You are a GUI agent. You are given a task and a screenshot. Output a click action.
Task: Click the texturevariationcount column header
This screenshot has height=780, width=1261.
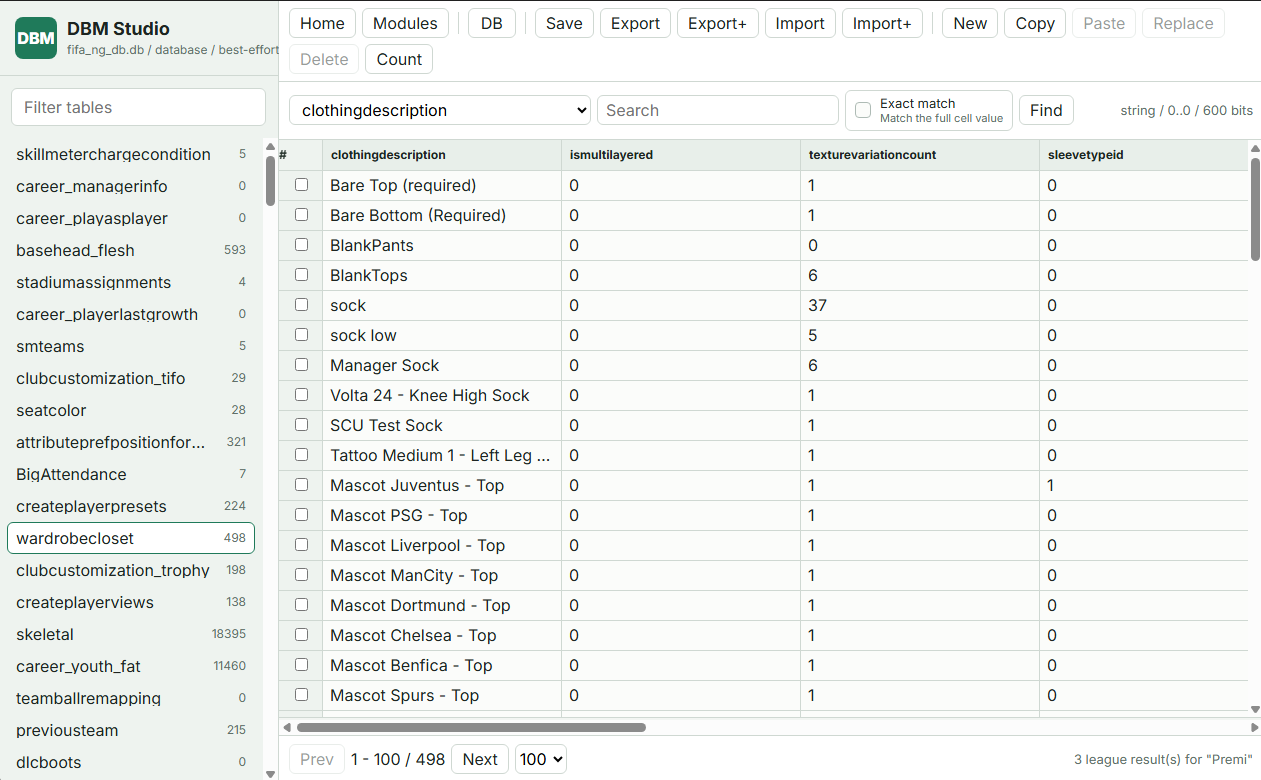920,155
